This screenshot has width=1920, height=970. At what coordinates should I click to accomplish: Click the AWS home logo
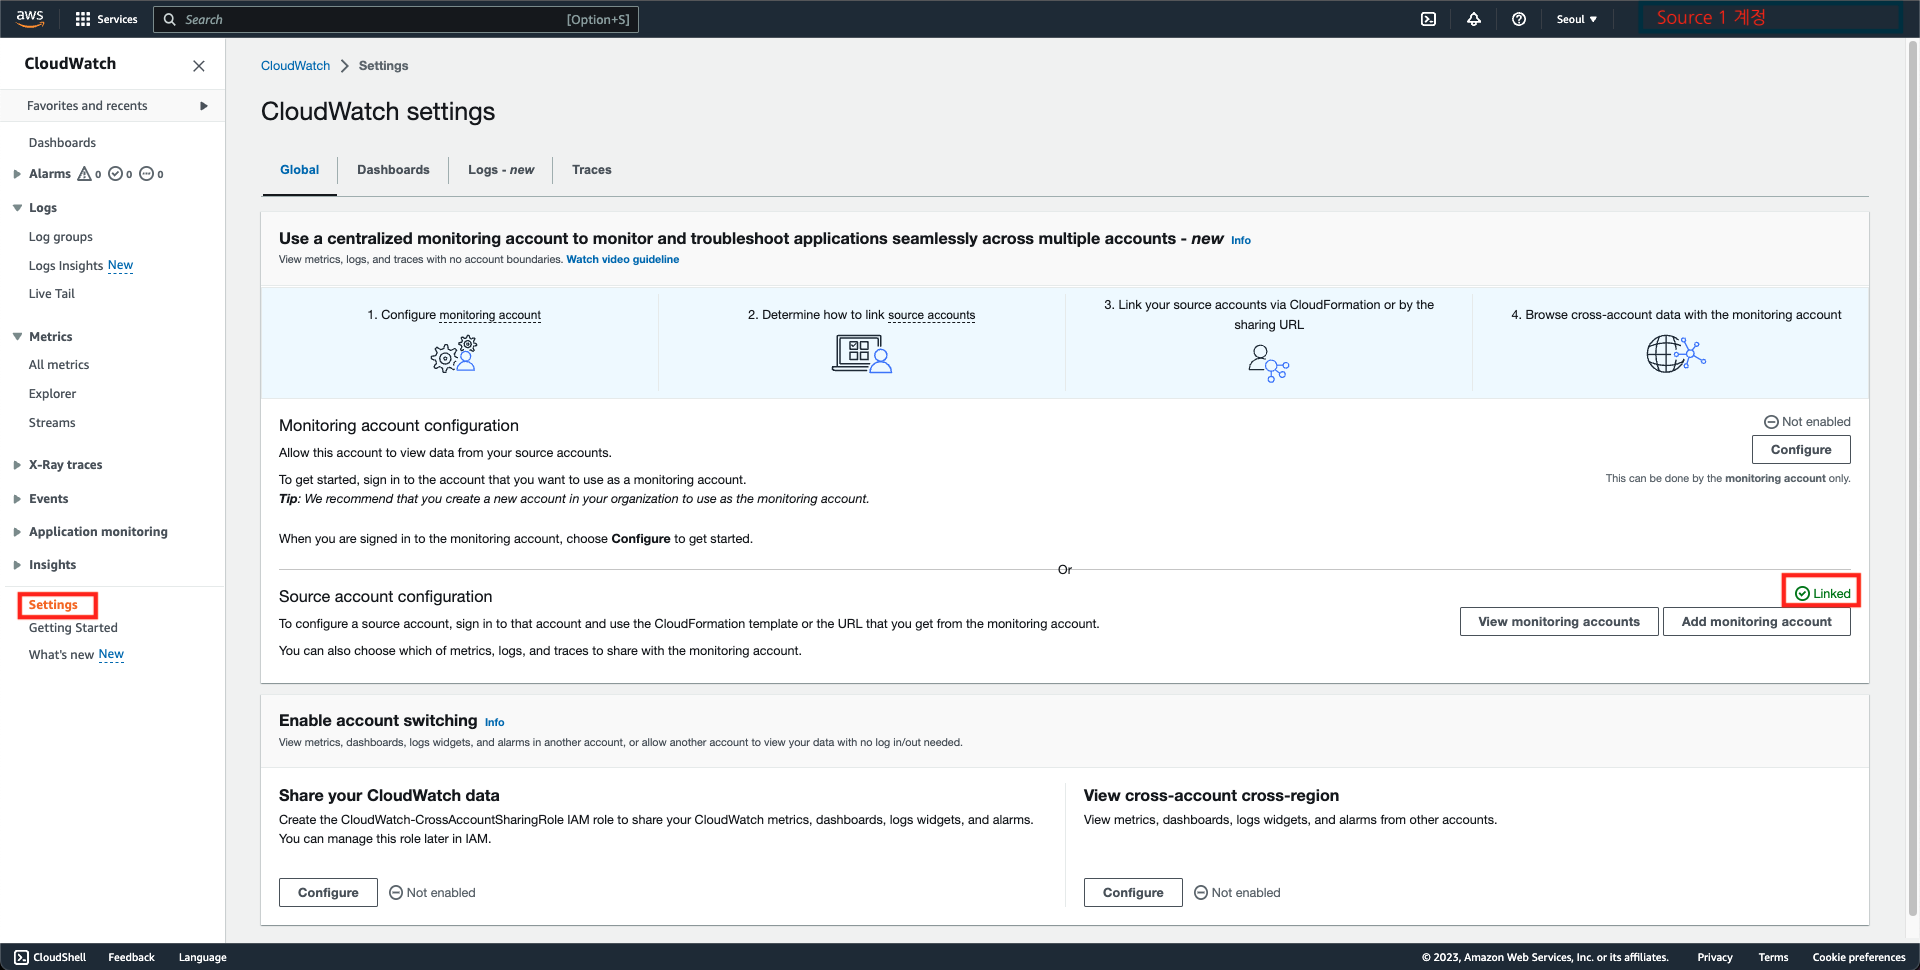29,18
